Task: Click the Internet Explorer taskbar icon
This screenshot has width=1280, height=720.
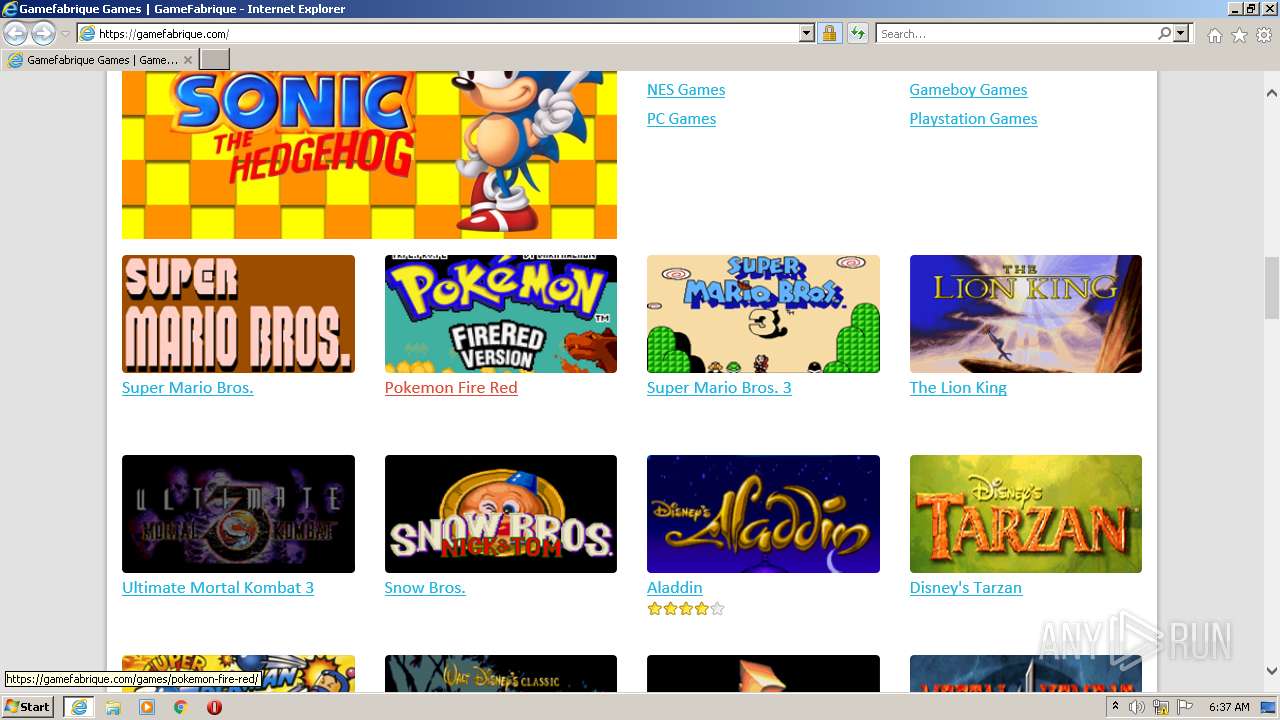Action: pyautogui.click(x=78, y=707)
